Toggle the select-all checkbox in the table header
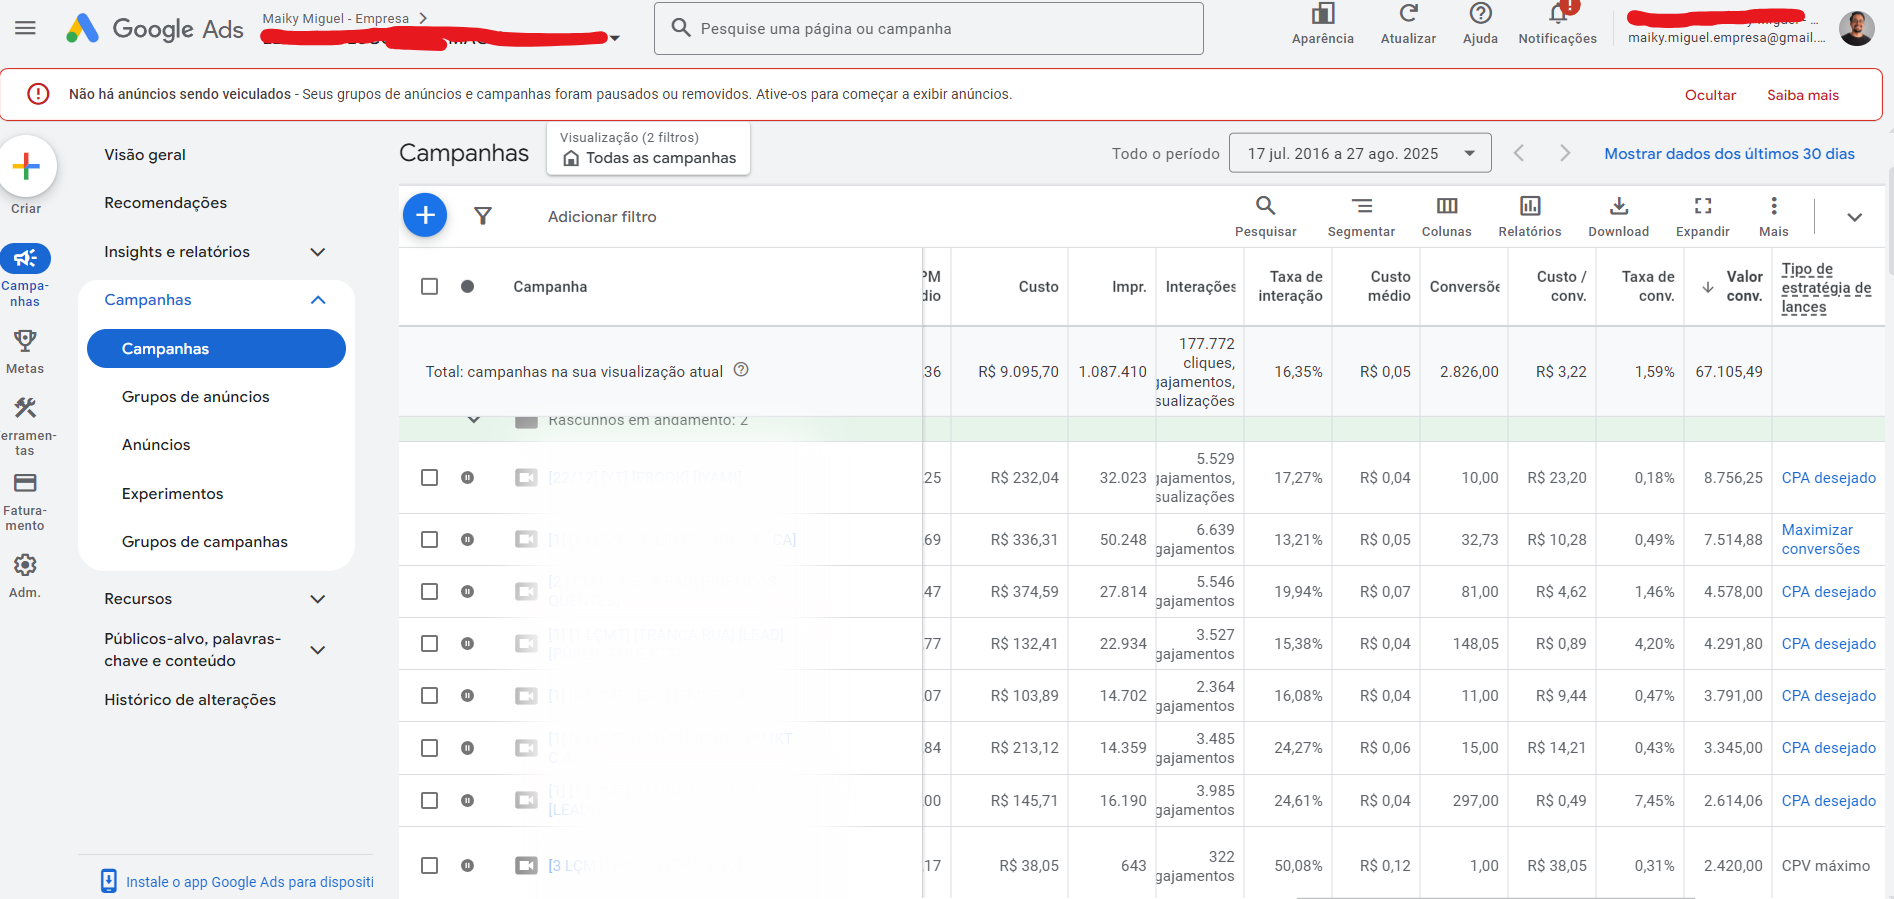The height and width of the screenshot is (899, 1894). click(x=430, y=287)
